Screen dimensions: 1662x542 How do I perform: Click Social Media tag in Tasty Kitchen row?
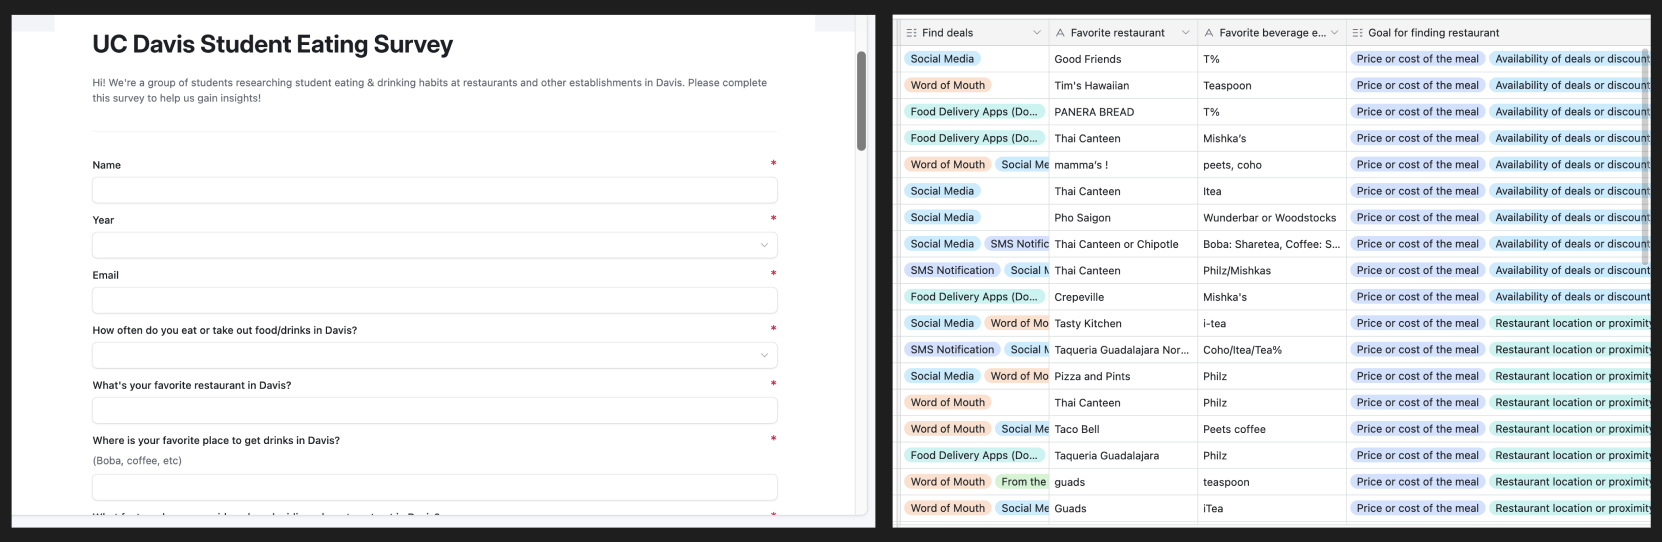click(942, 323)
